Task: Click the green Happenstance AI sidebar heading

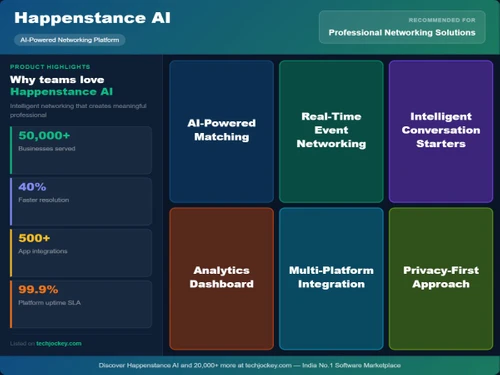Action: click(62, 92)
